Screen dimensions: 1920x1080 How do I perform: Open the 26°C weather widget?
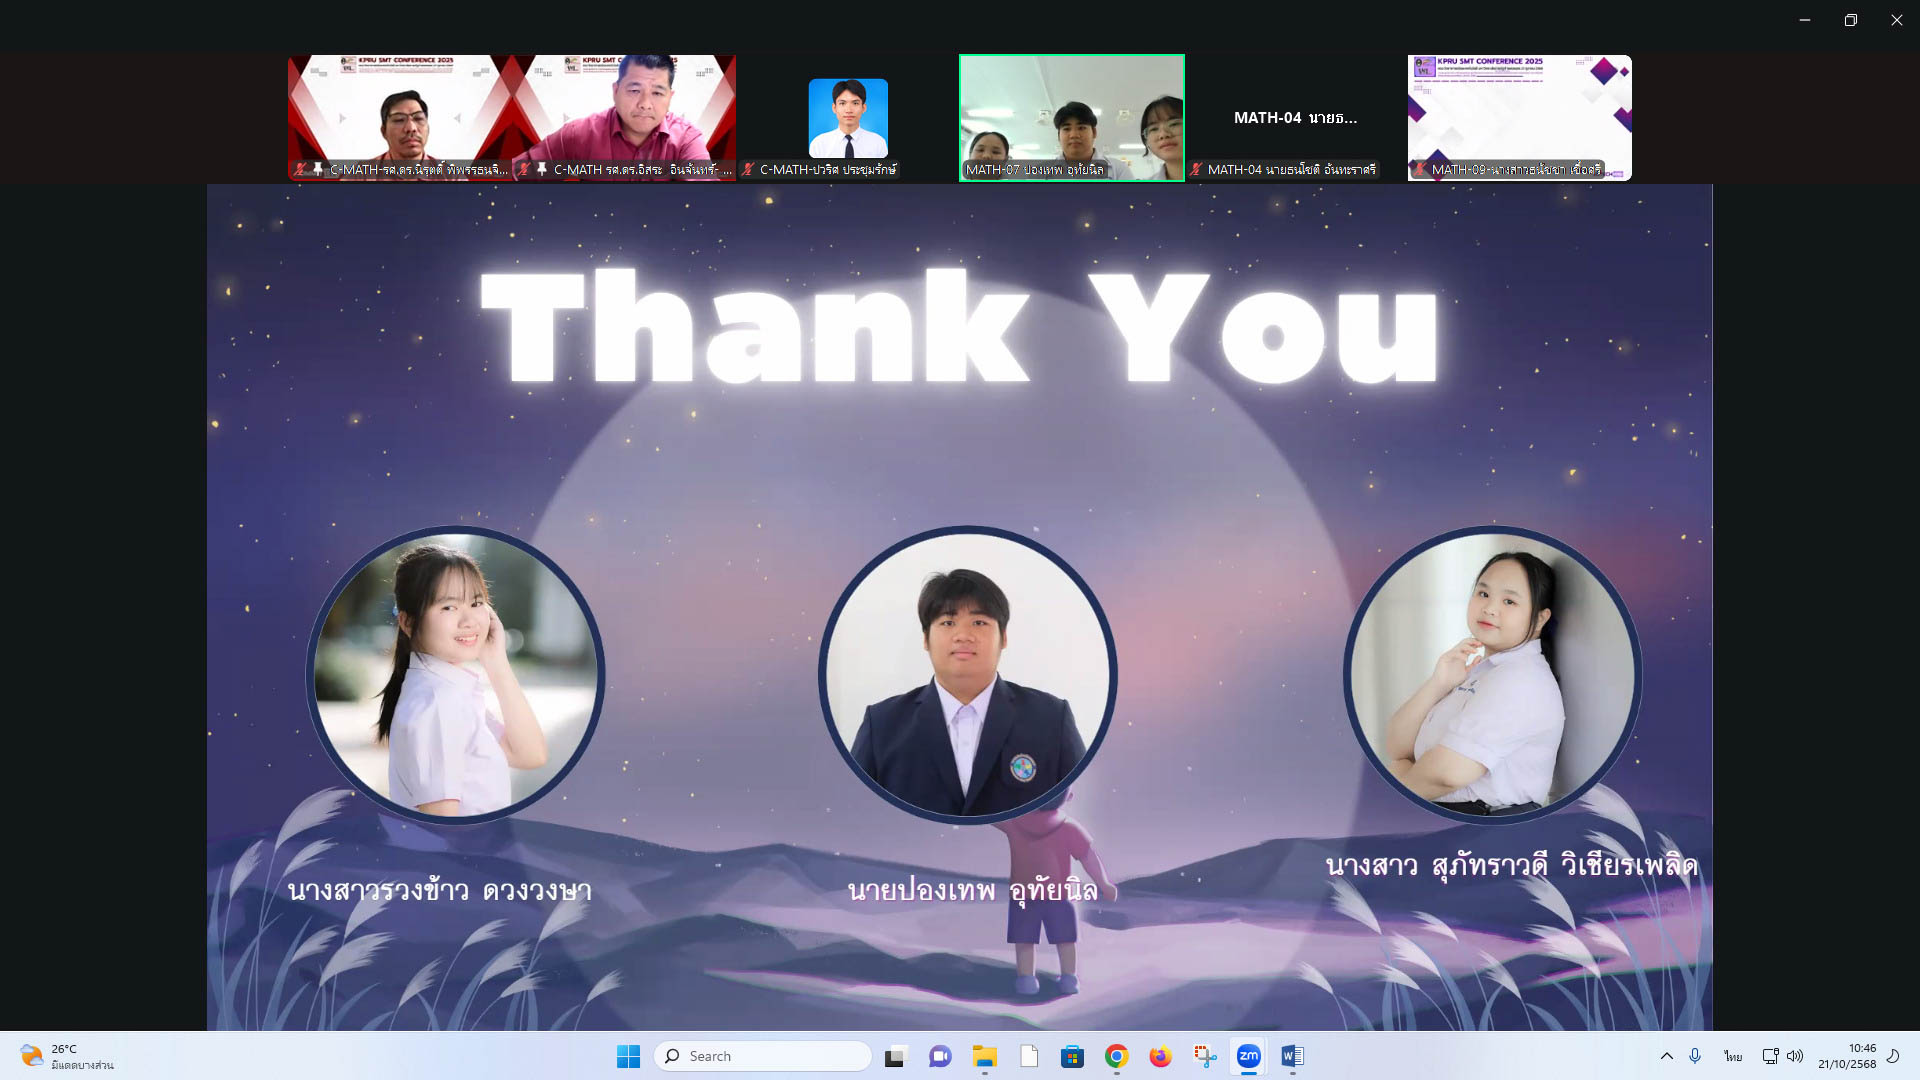click(x=66, y=1056)
